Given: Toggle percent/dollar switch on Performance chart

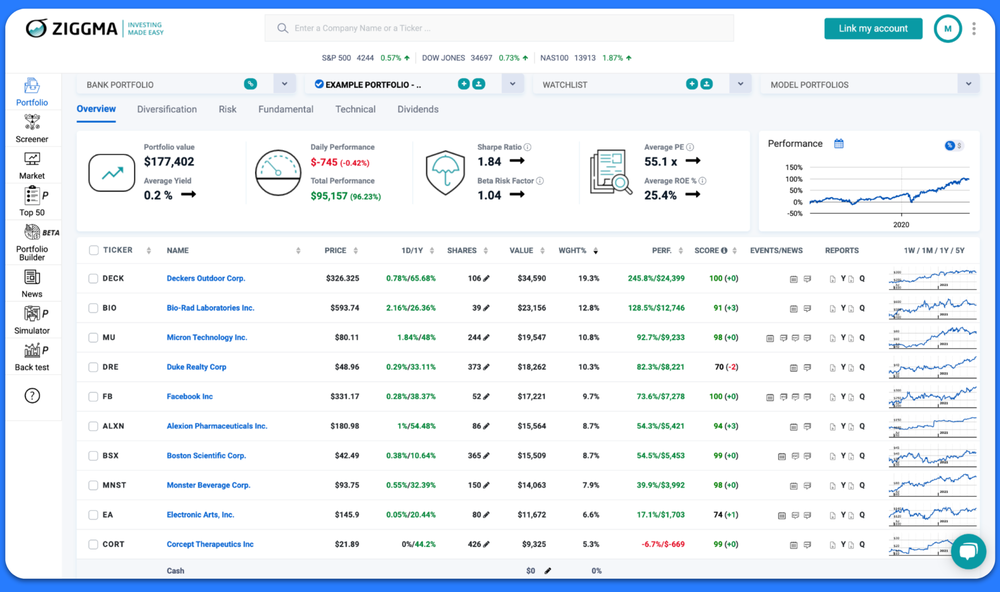Looking at the screenshot, I should tap(953, 145).
